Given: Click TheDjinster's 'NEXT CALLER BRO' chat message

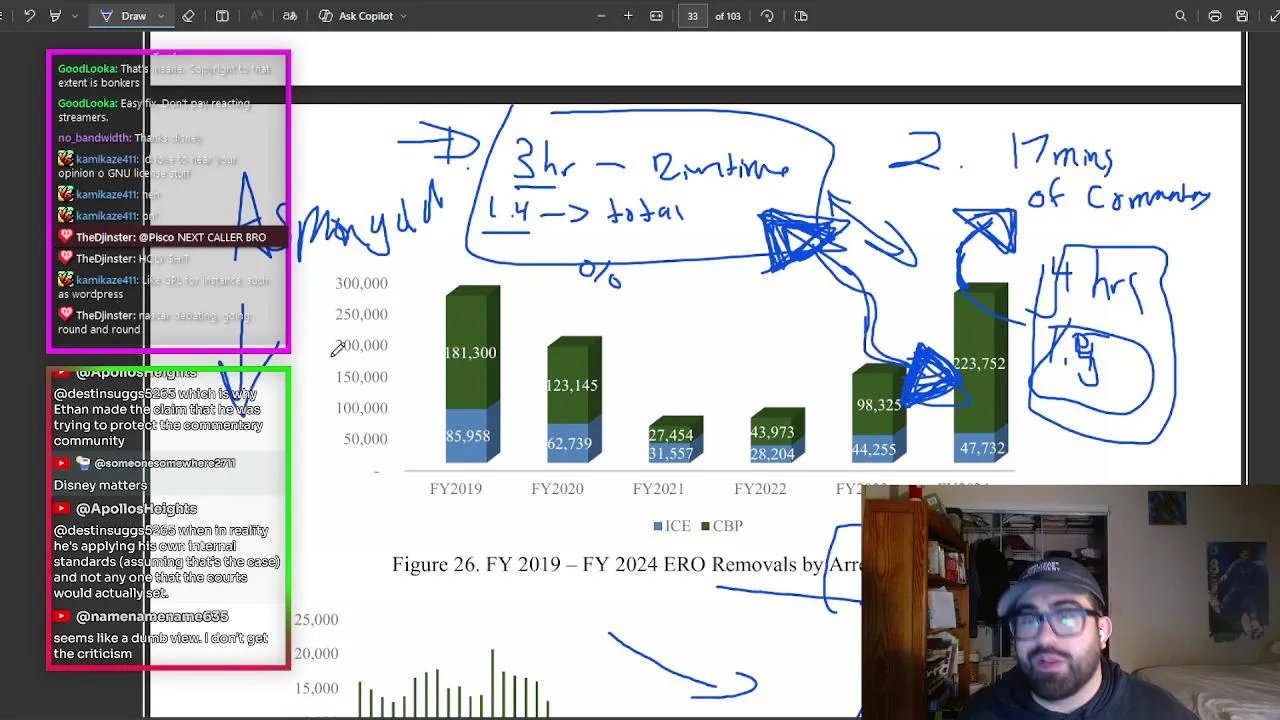Looking at the screenshot, I should coord(170,238).
